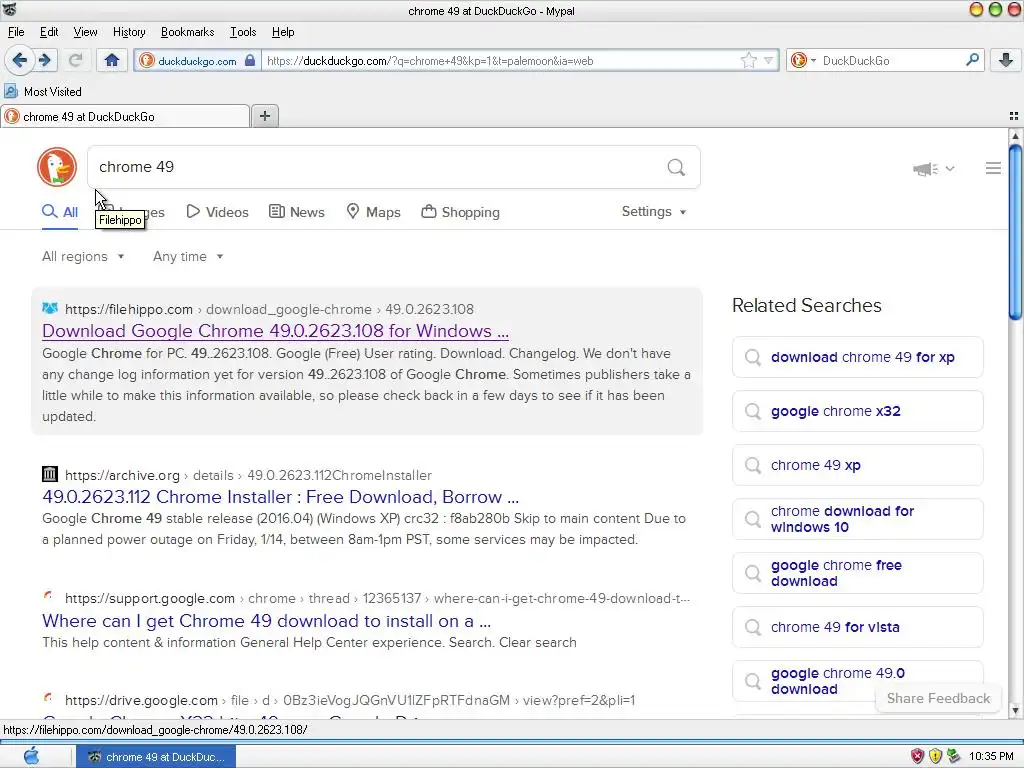Go to the home page icon

tap(112, 61)
